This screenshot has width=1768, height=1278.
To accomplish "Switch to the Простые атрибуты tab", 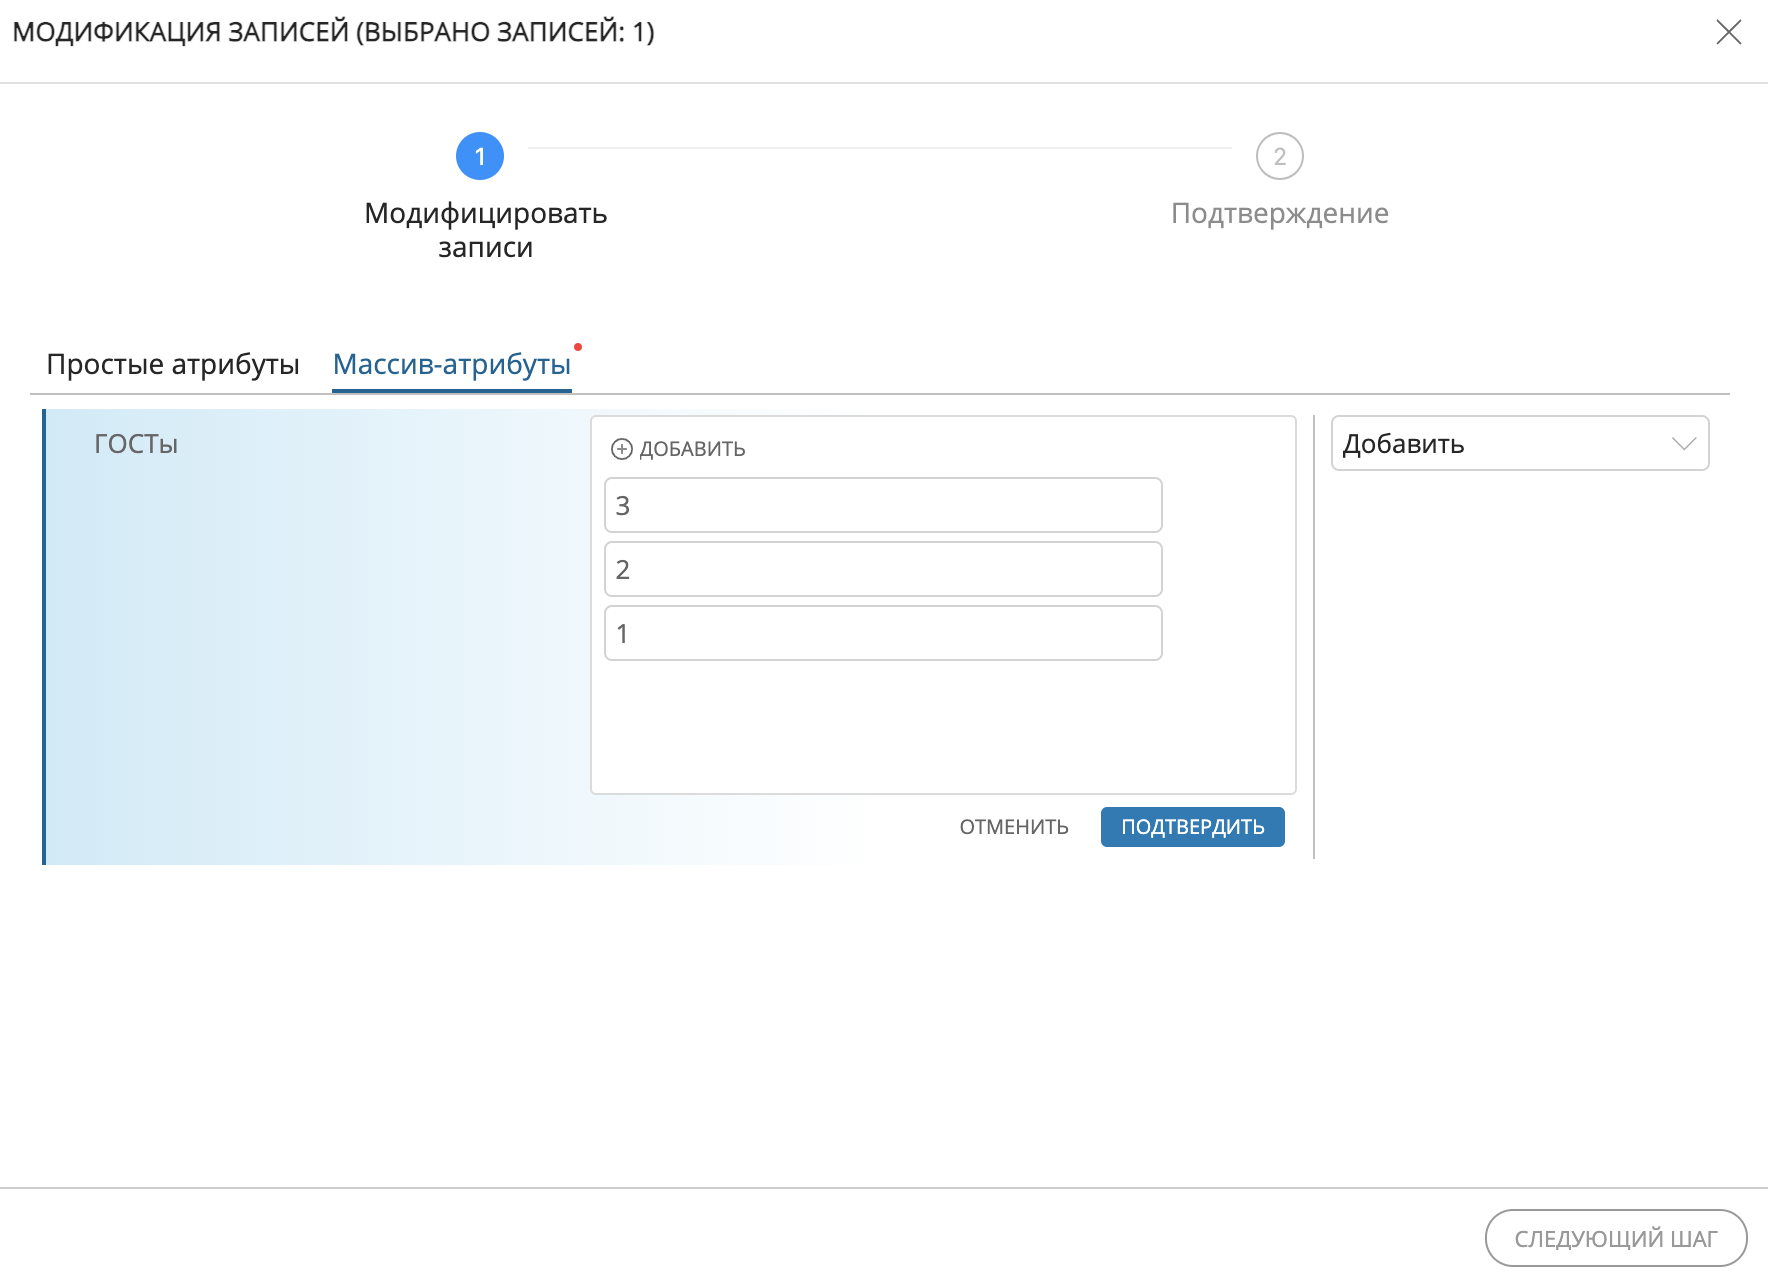I will pos(173,364).
